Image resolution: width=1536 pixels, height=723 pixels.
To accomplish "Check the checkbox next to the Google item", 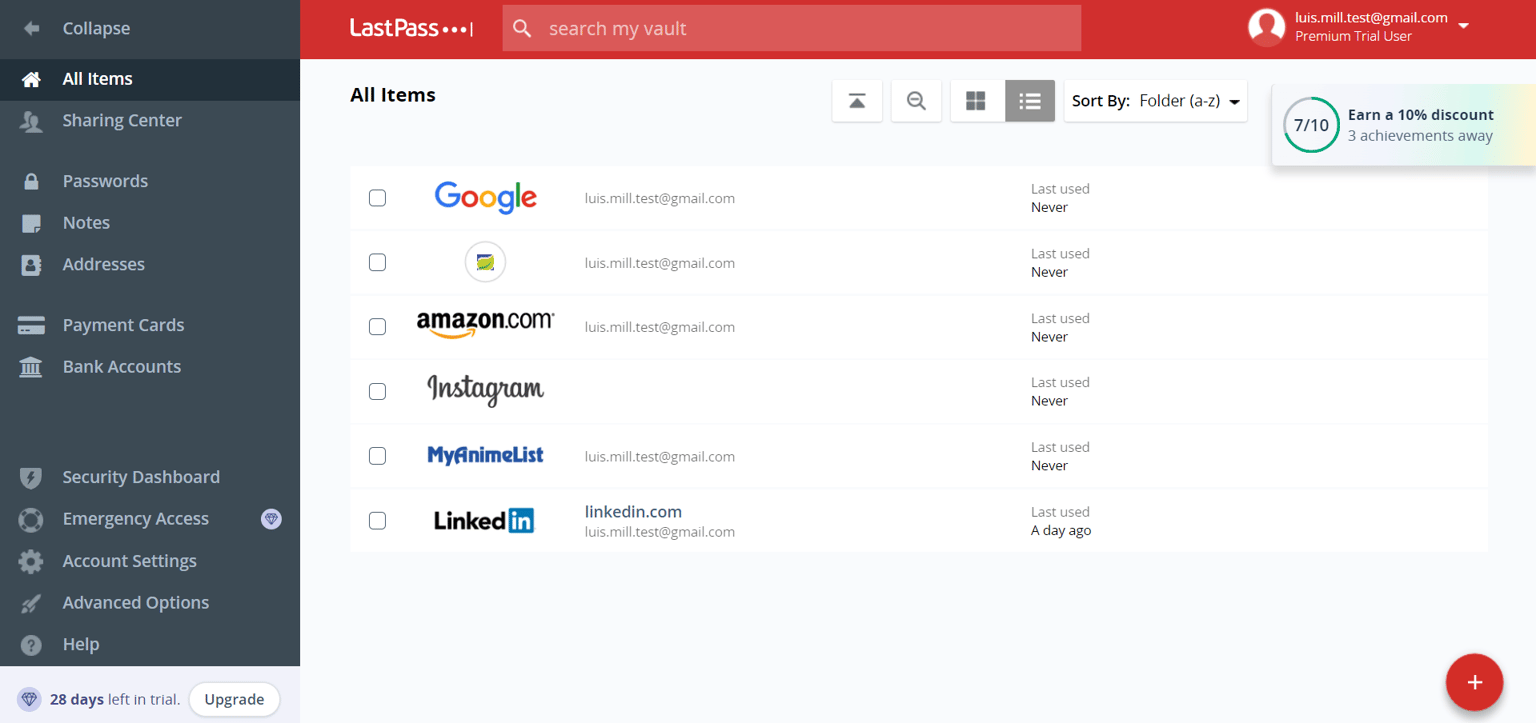I will coord(377,197).
